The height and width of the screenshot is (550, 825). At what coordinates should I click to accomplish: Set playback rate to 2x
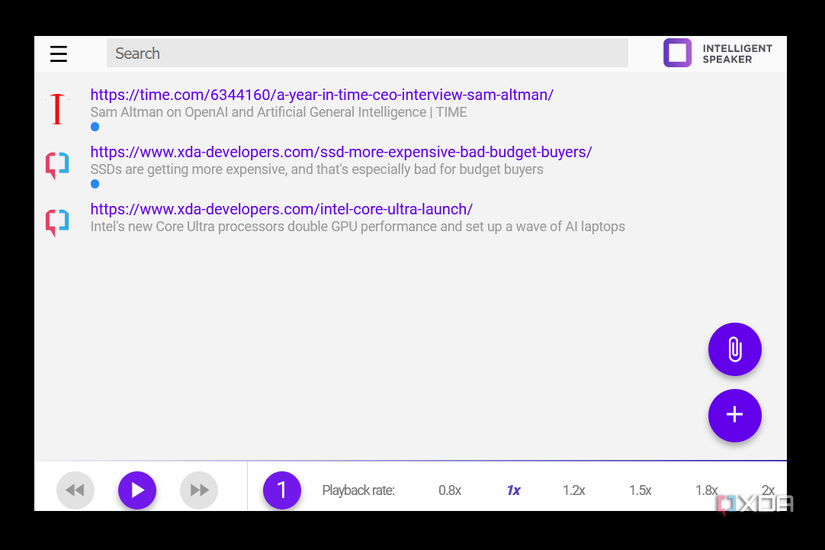(768, 491)
